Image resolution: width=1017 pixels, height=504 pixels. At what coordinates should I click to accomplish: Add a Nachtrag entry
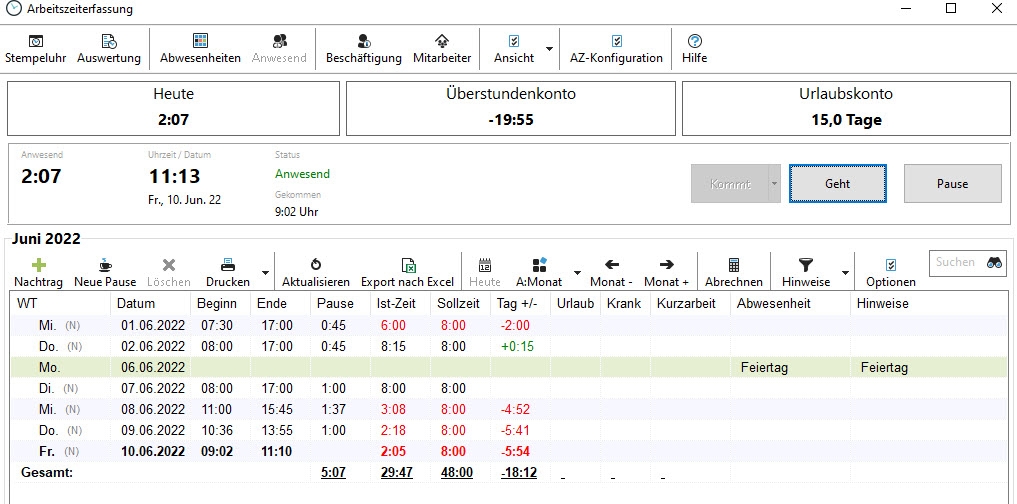(x=39, y=272)
